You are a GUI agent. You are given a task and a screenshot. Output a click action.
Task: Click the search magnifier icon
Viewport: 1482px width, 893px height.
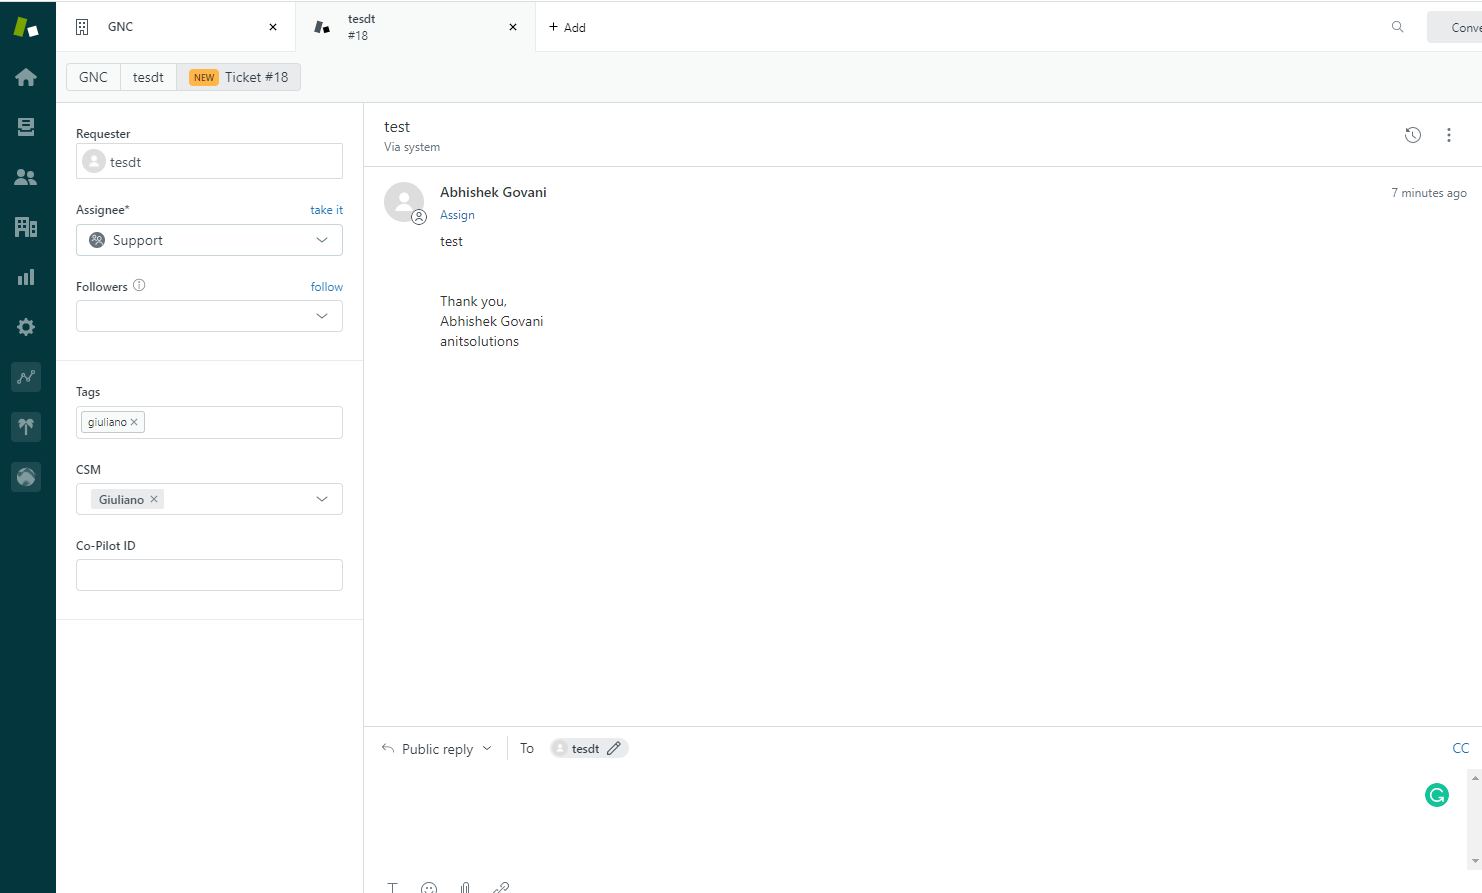[x=1397, y=27]
